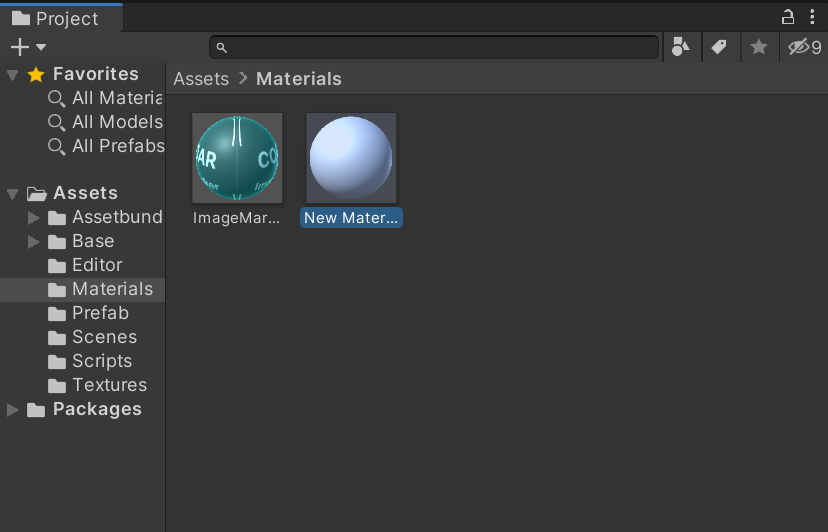Collapse the Assets tree triangle
Screen dimensions: 828x532
pos(13,194)
